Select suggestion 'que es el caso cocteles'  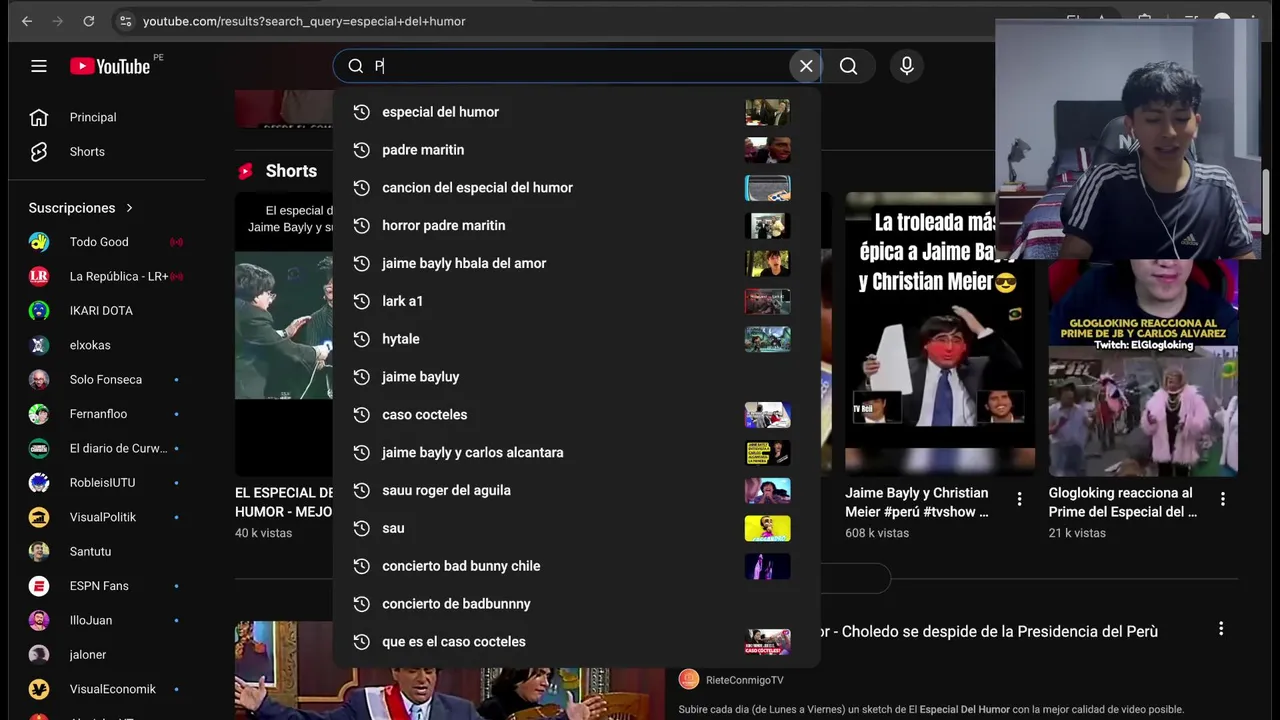(x=577, y=642)
